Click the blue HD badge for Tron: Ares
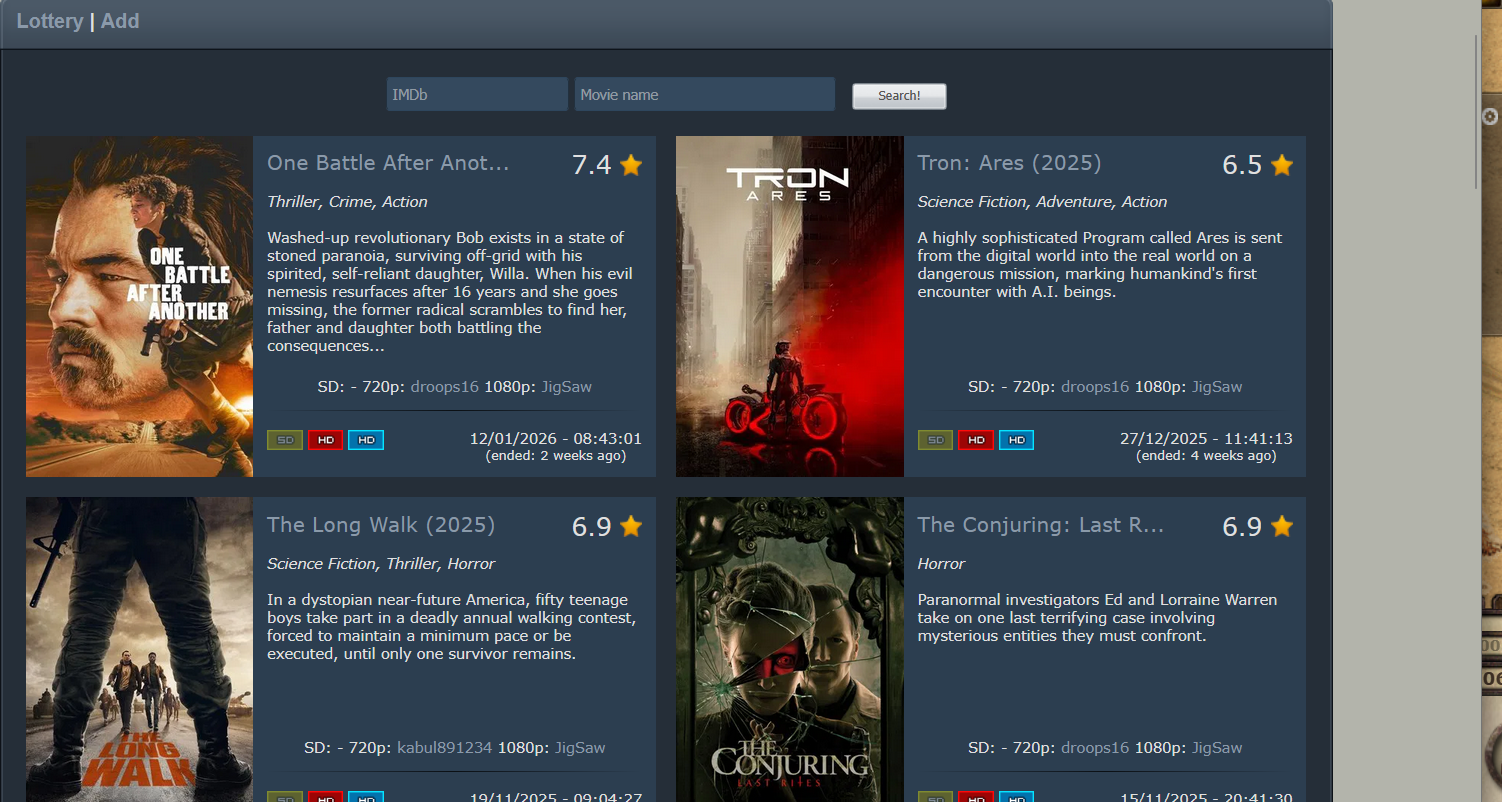The image size is (1502, 802). 1016,440
